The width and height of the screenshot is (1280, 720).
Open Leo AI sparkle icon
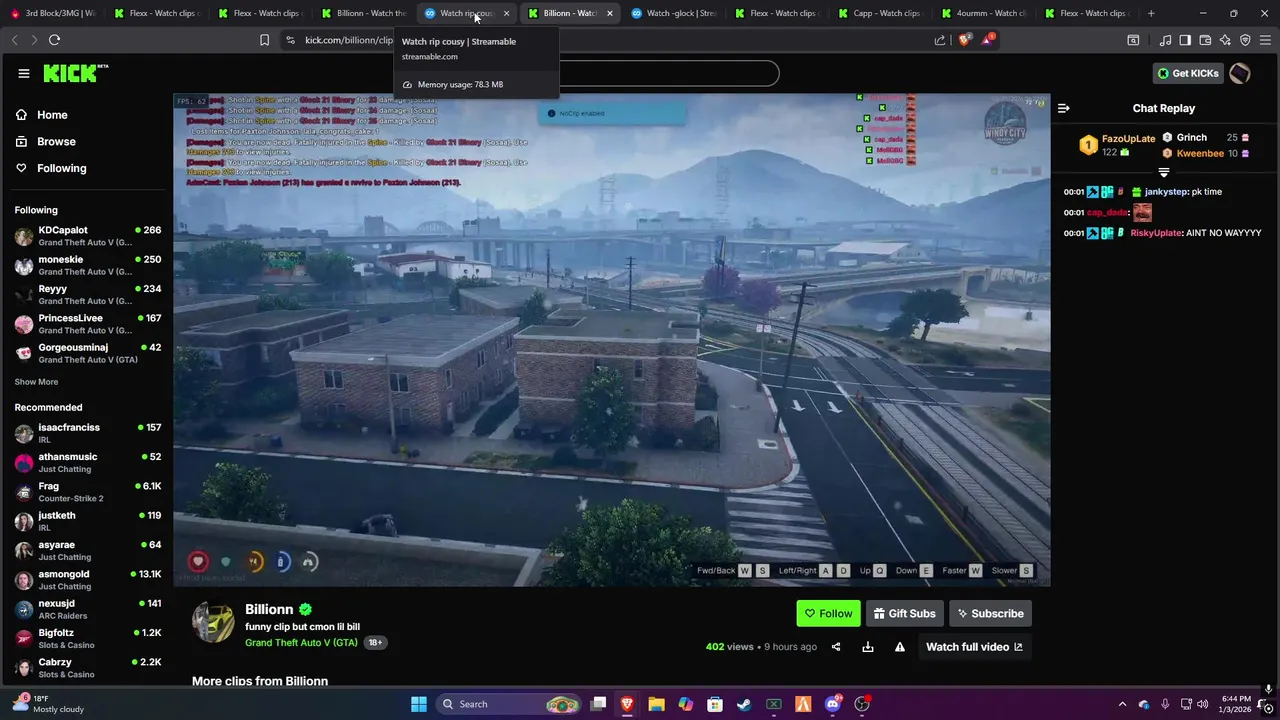(x=1225, y=40)
